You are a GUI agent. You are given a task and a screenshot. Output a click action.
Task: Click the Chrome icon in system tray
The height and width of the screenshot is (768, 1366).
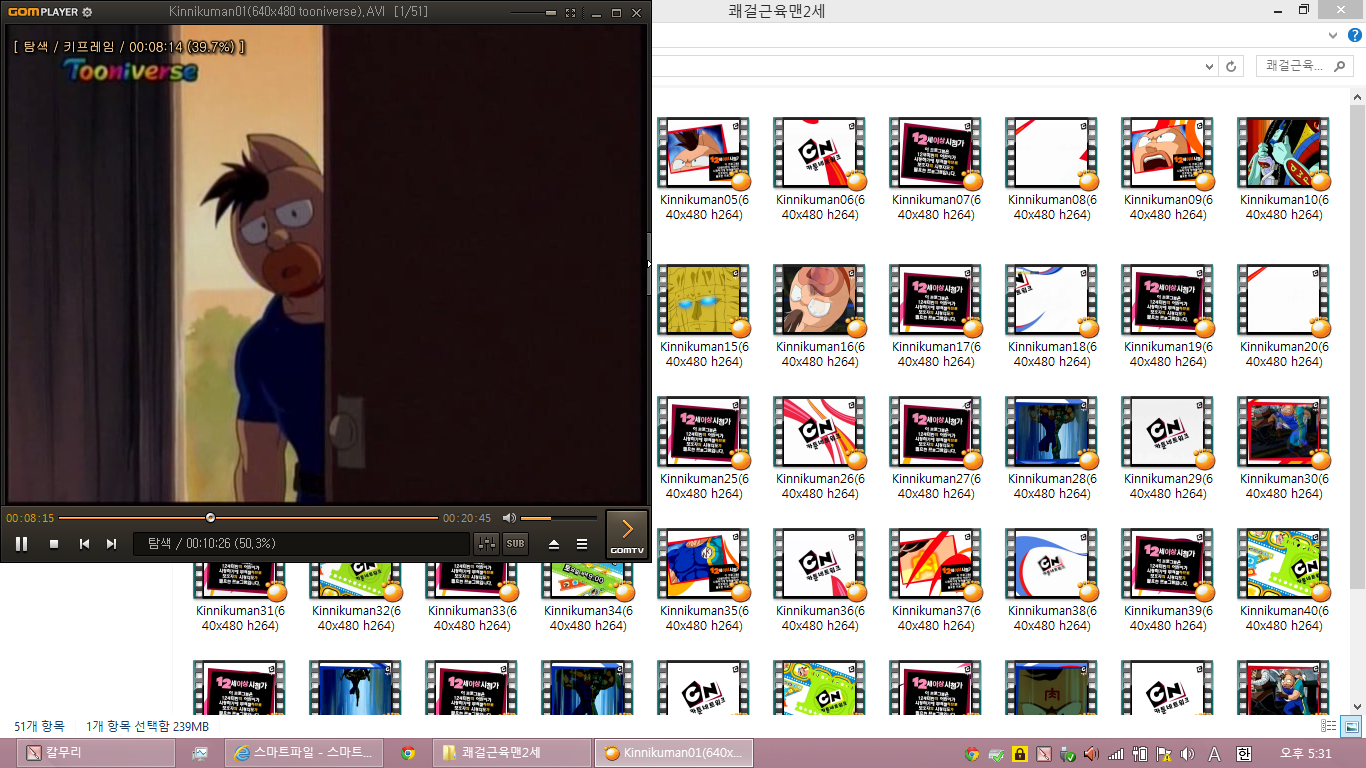click(x=972, y=754)
